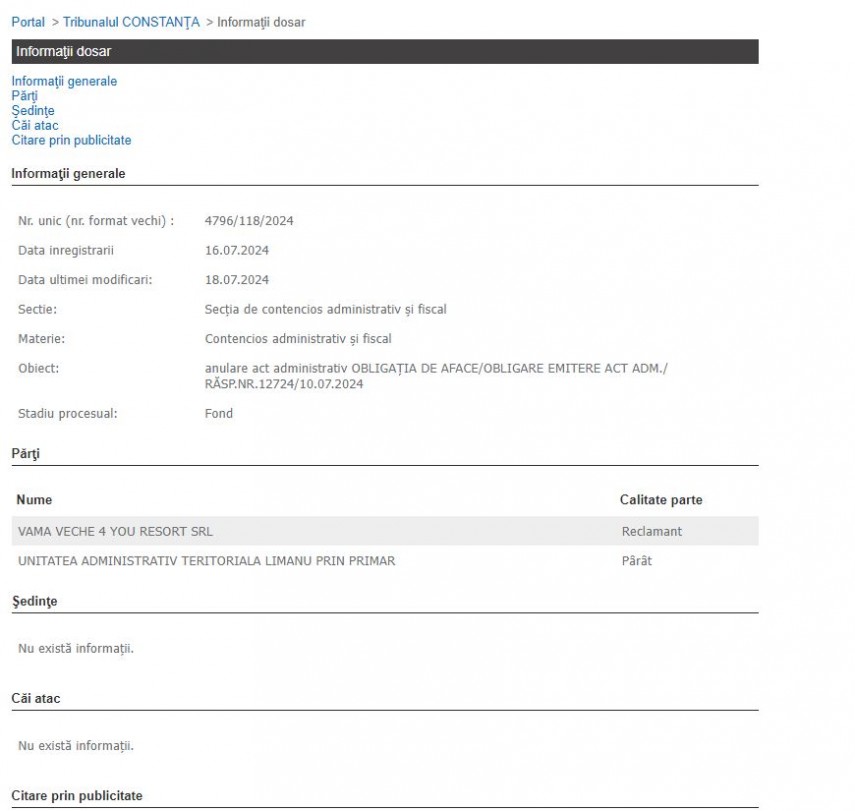The width and height of the screenshot is (855, 811).
Task: Click the Obiect label
Action: (x=38, y=368)
